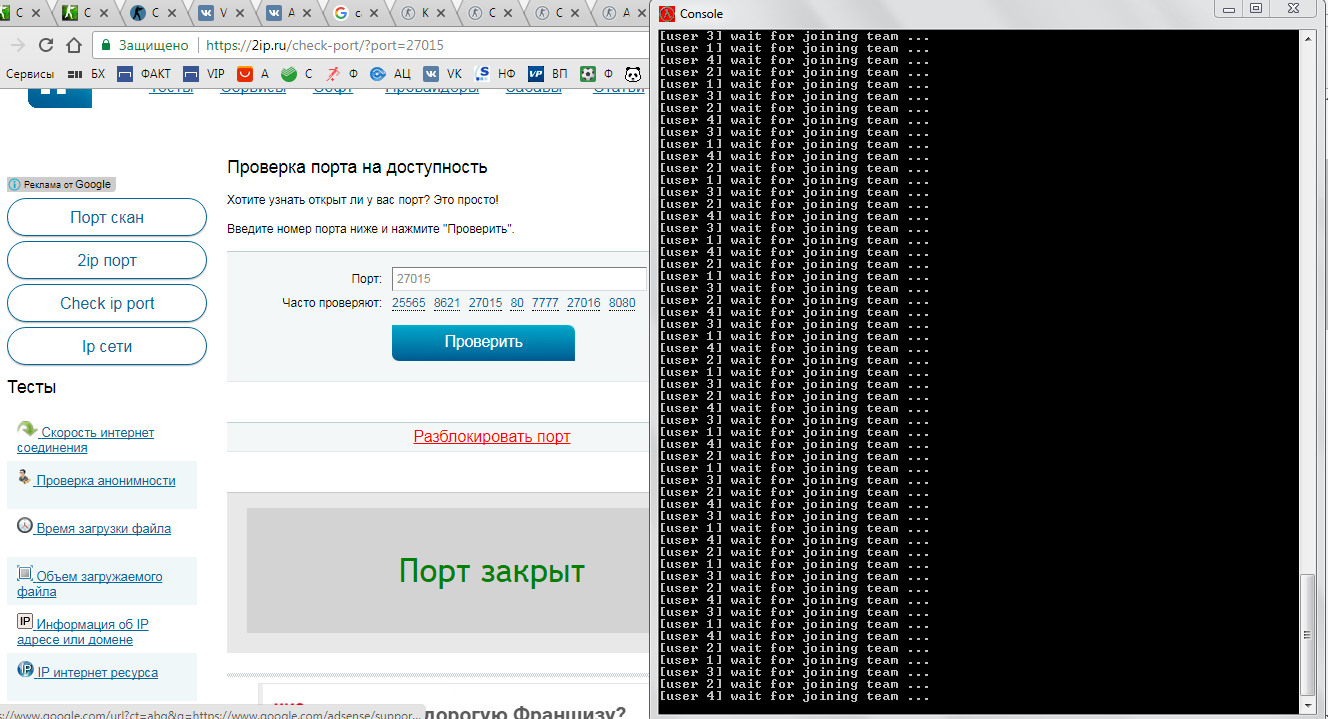Select frequently checked port 7777
The height and width of the screenshot is (719, 1328).
click(x=545, y=303)
